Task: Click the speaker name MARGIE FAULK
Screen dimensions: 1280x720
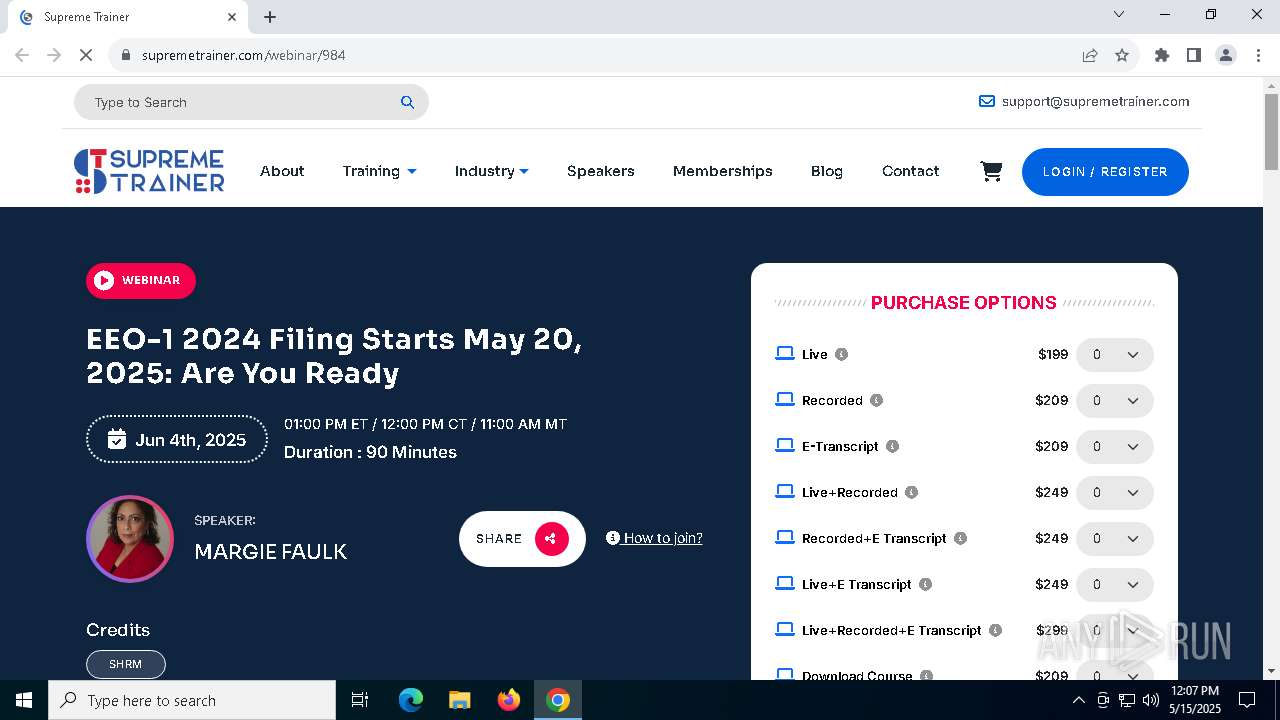Action: [x=271, y=552]
